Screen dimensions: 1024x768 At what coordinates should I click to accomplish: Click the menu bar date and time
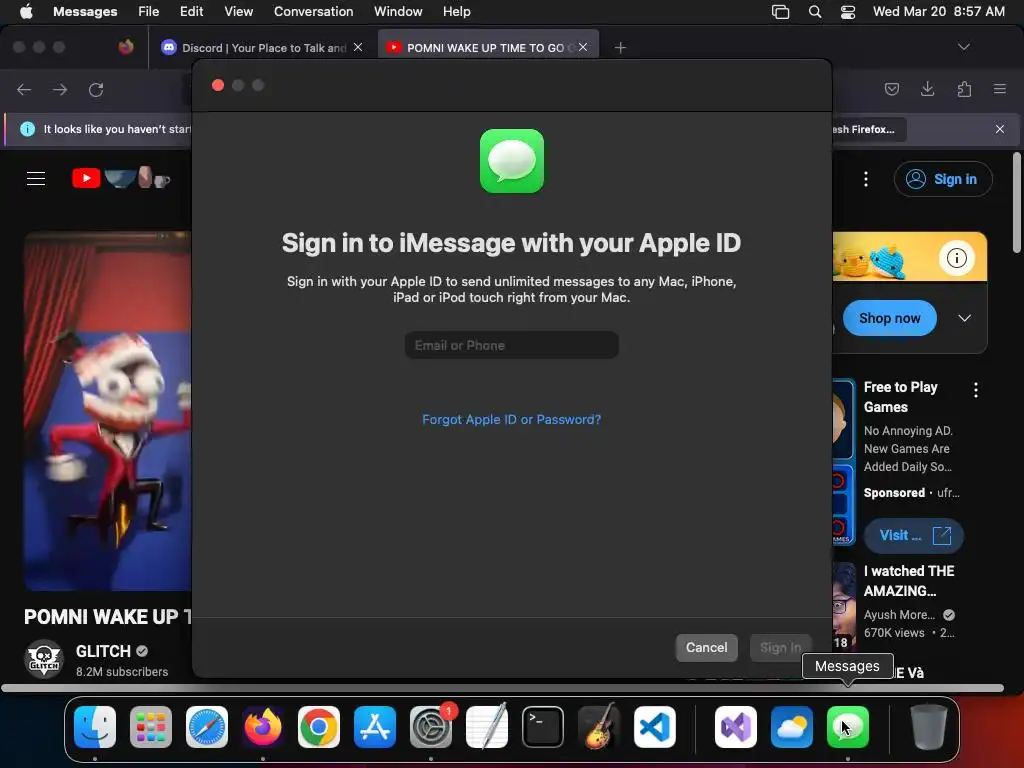coord(938,12)
